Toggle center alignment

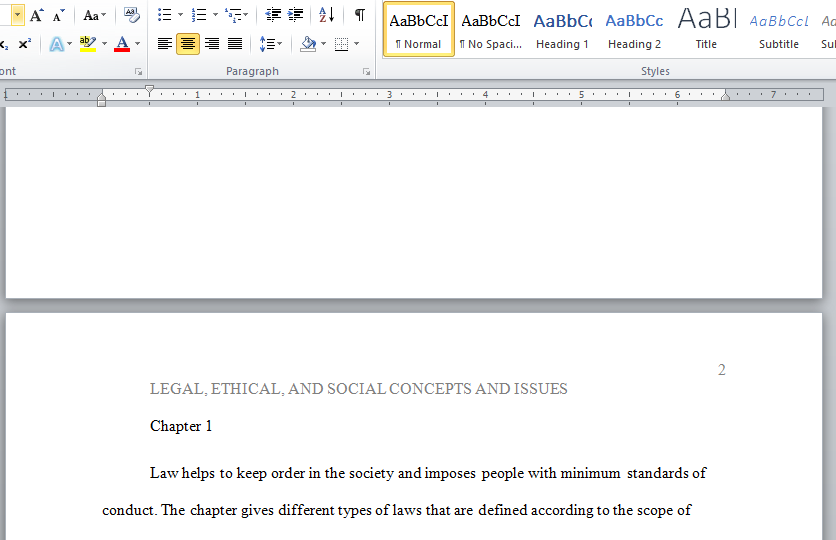point(188,44)
